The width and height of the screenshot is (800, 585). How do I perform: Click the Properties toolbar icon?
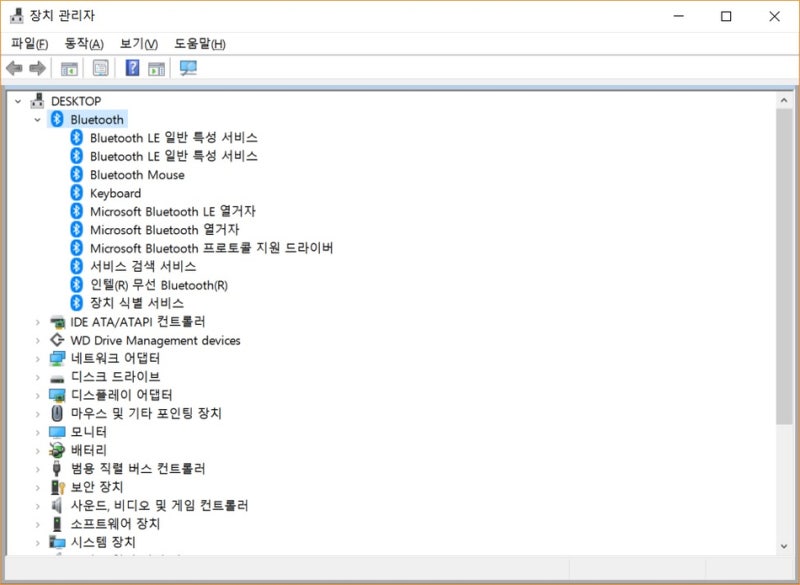click(101, 68)
